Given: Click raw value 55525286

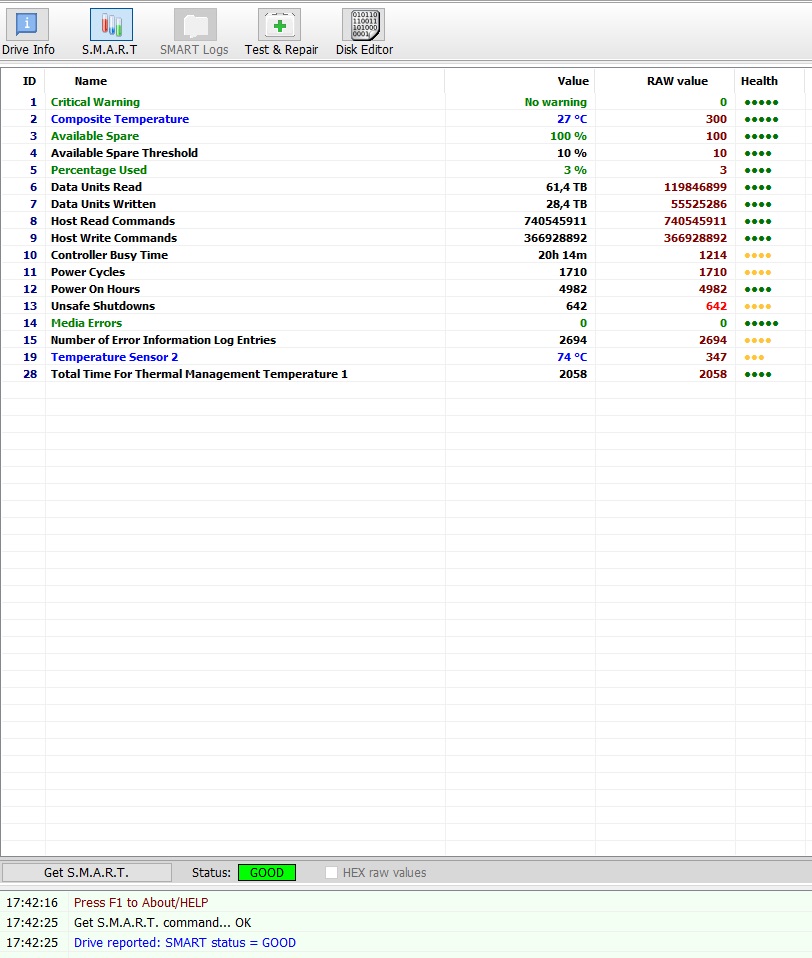Looking at the screenshot, I should click(698, 204).
